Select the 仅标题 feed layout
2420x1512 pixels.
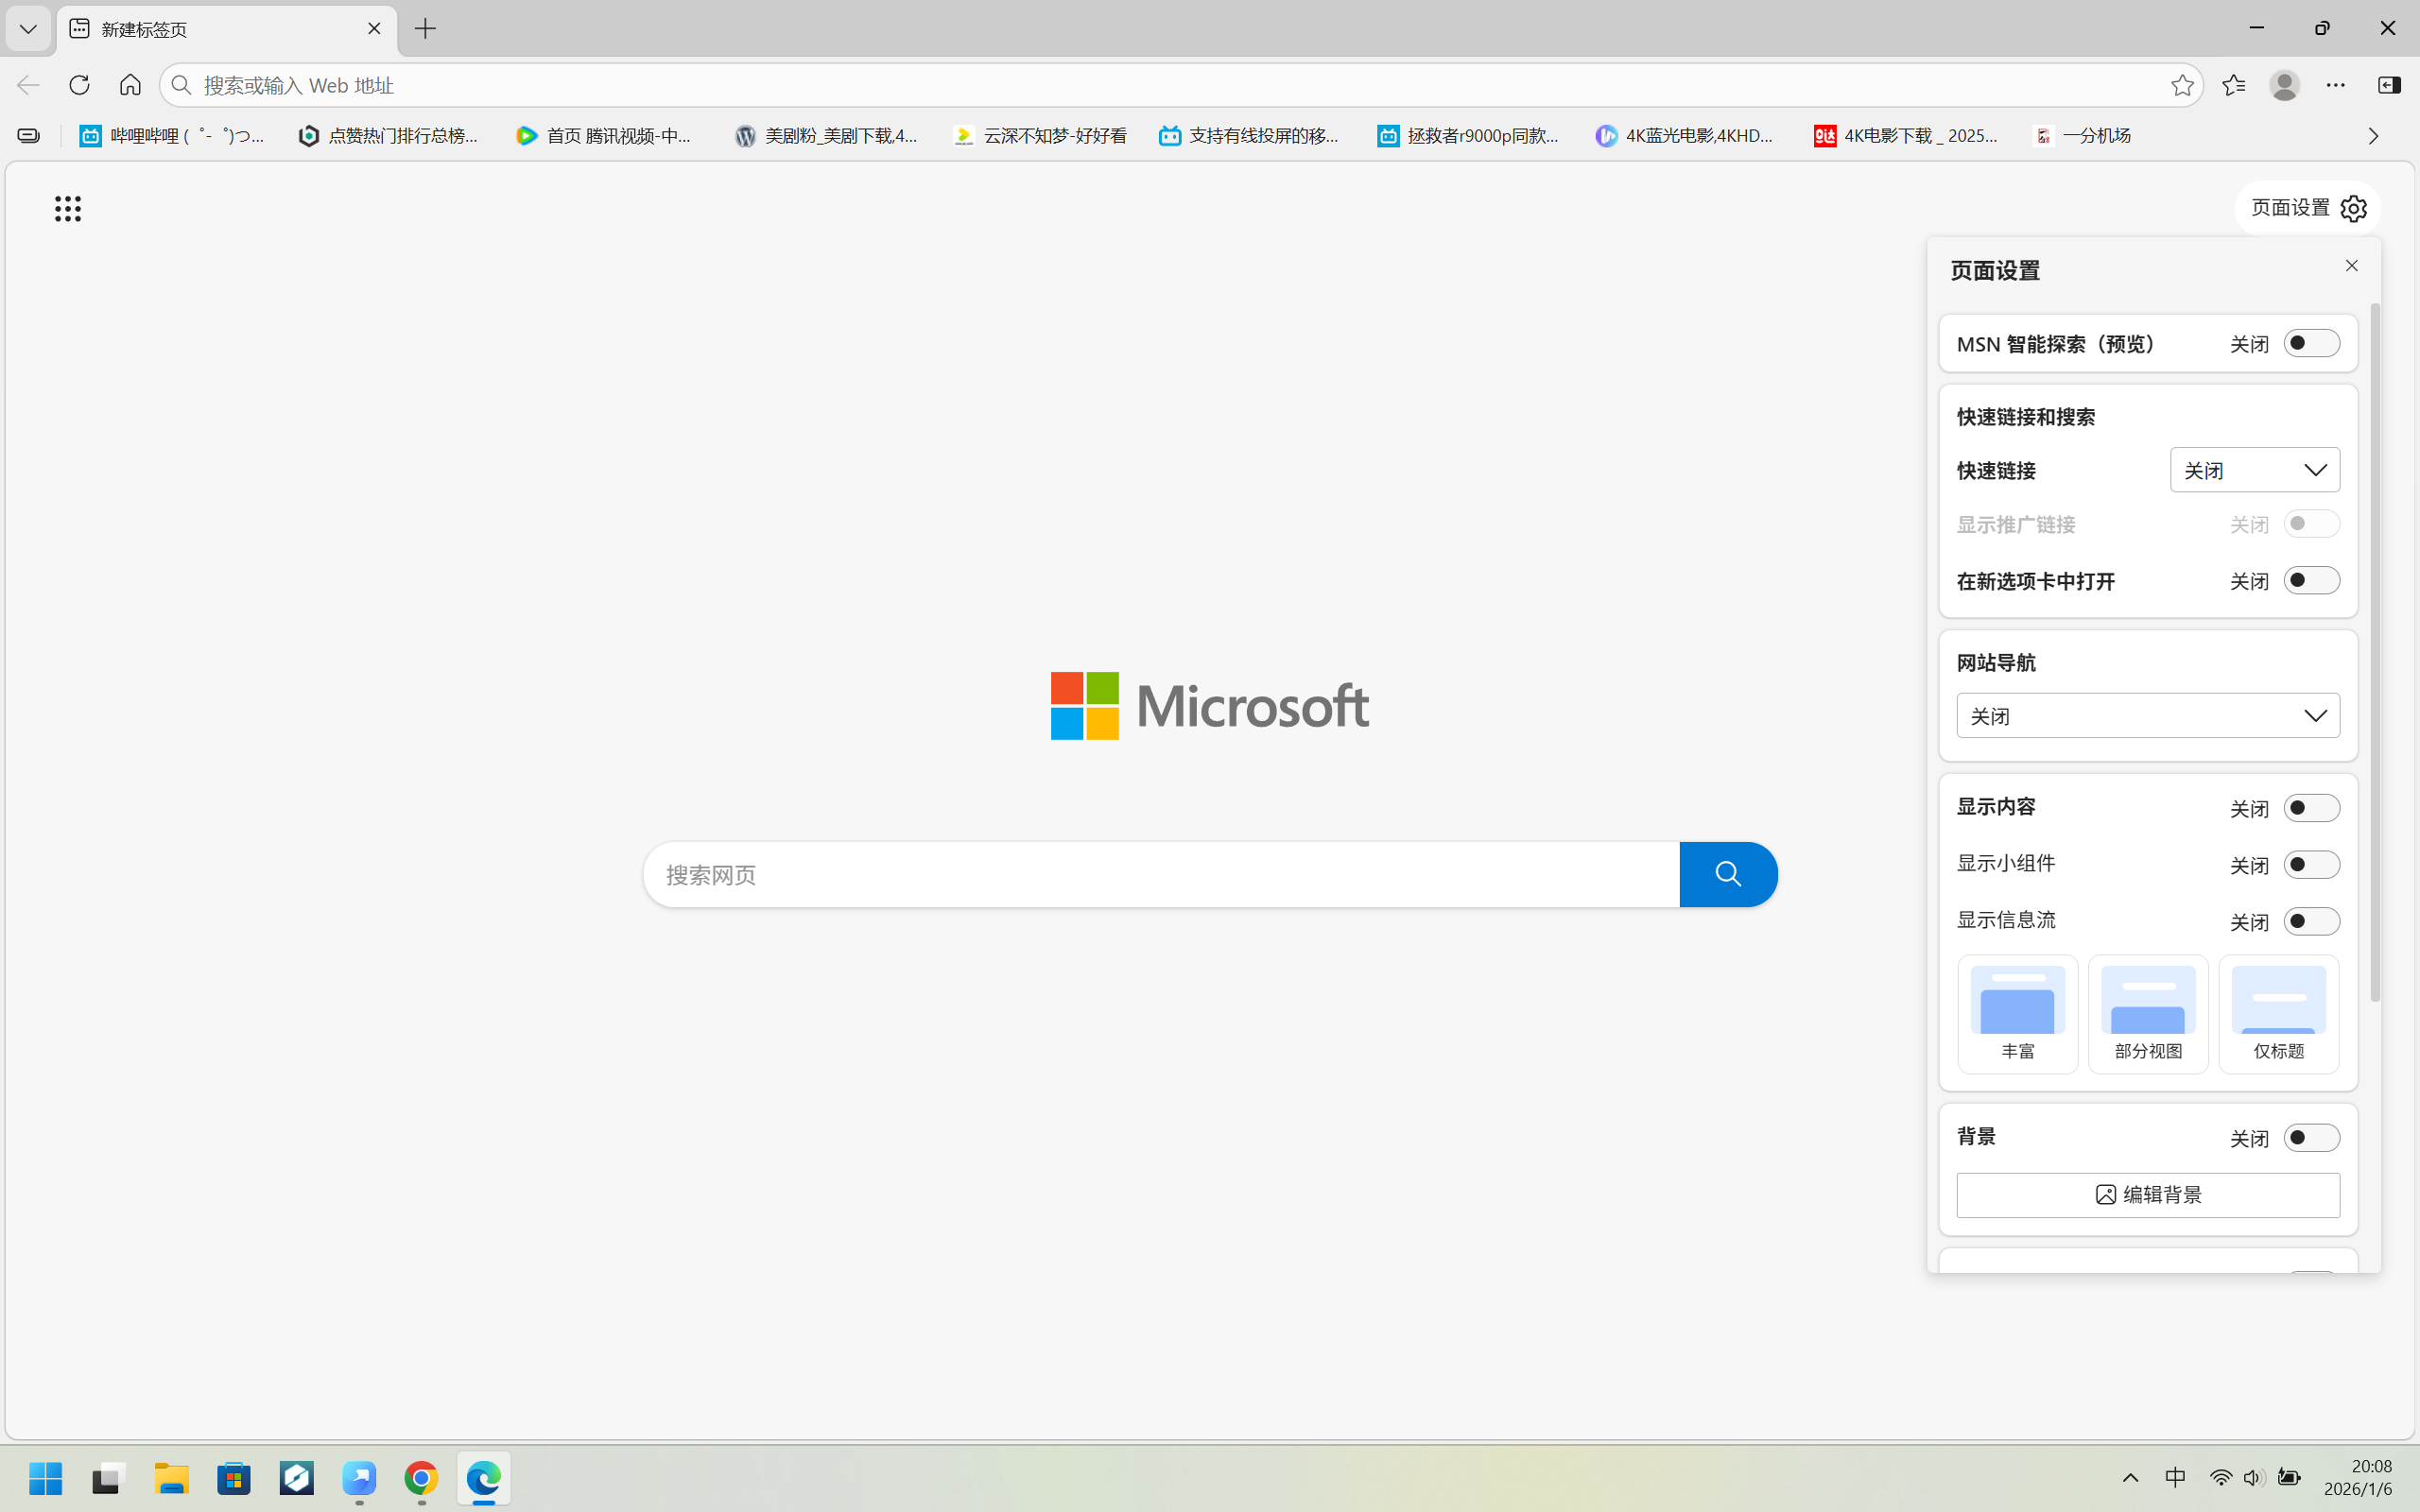(2279, 1014)
